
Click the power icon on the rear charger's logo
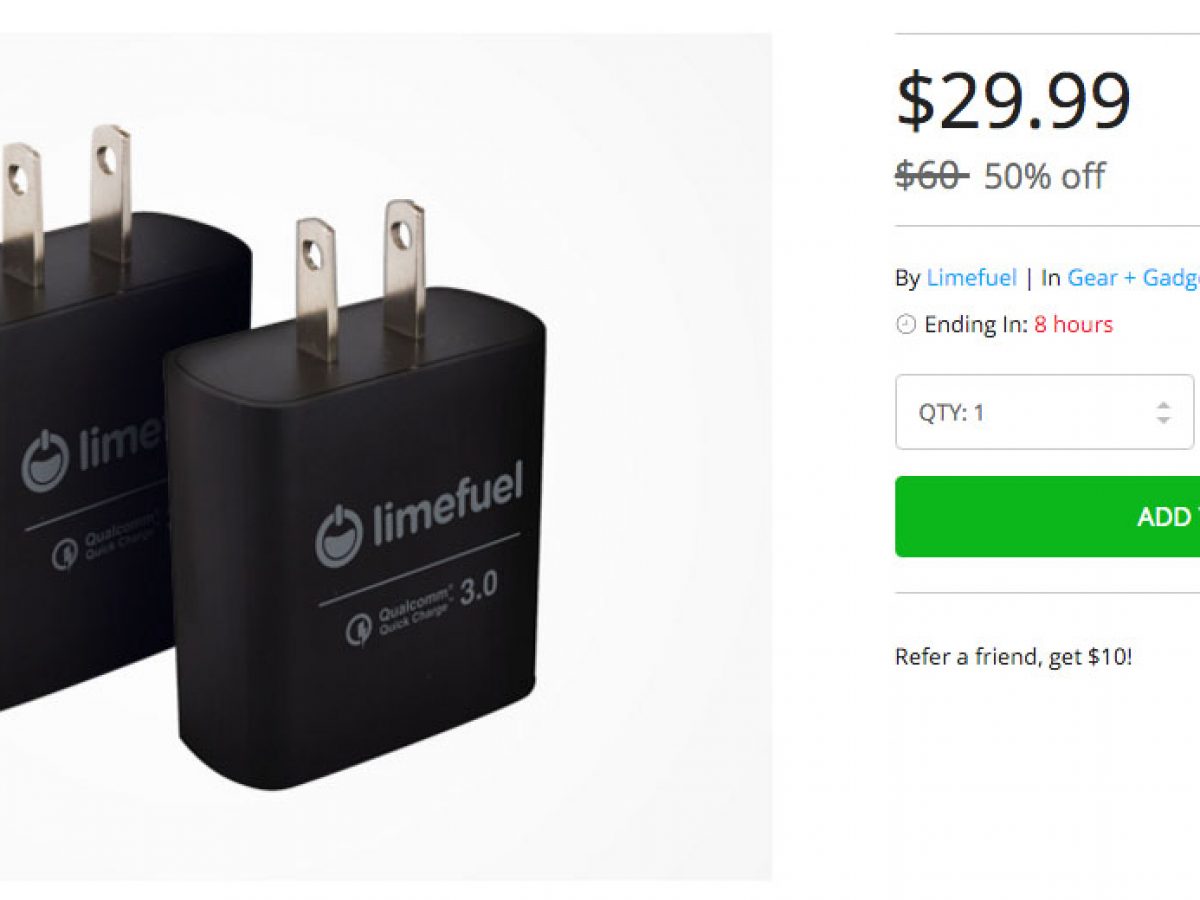(x=45, y=461)
